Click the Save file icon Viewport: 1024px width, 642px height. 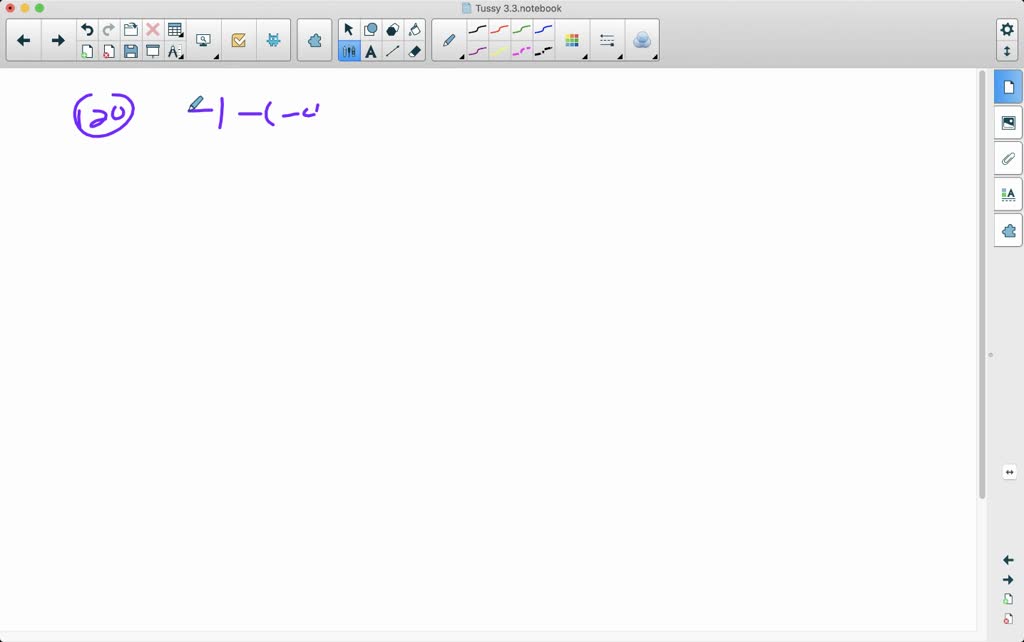[131, 51]
